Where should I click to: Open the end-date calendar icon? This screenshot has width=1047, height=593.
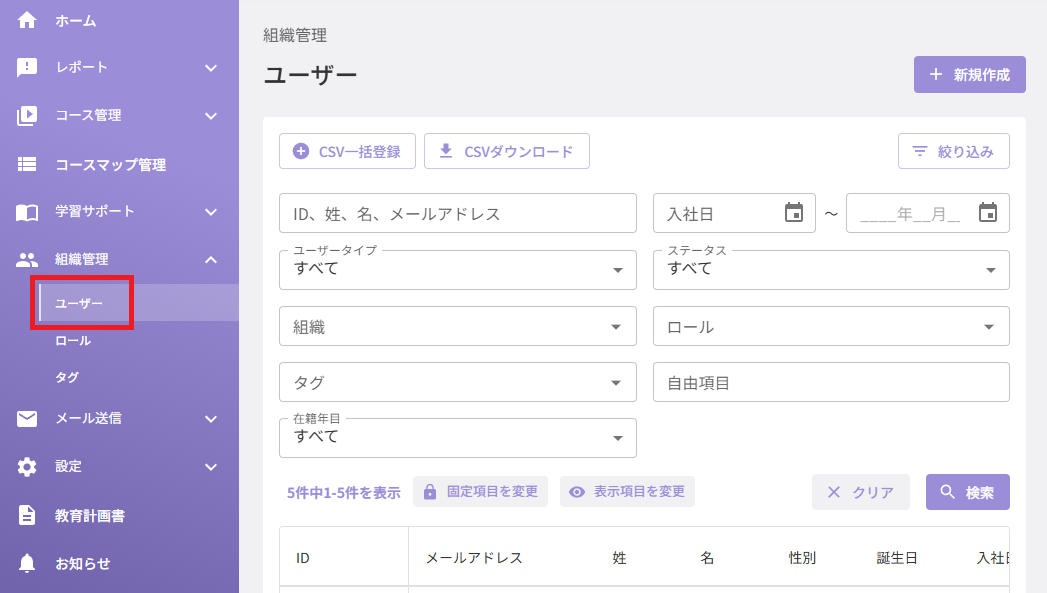pyautogui.click(x=988, y=212)
